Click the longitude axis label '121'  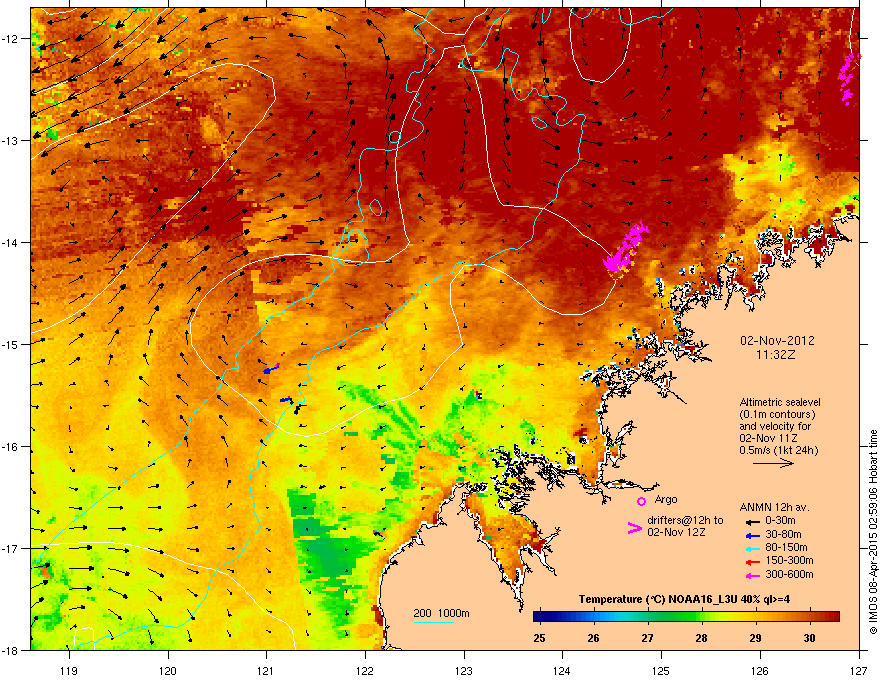tap(266, 670)
